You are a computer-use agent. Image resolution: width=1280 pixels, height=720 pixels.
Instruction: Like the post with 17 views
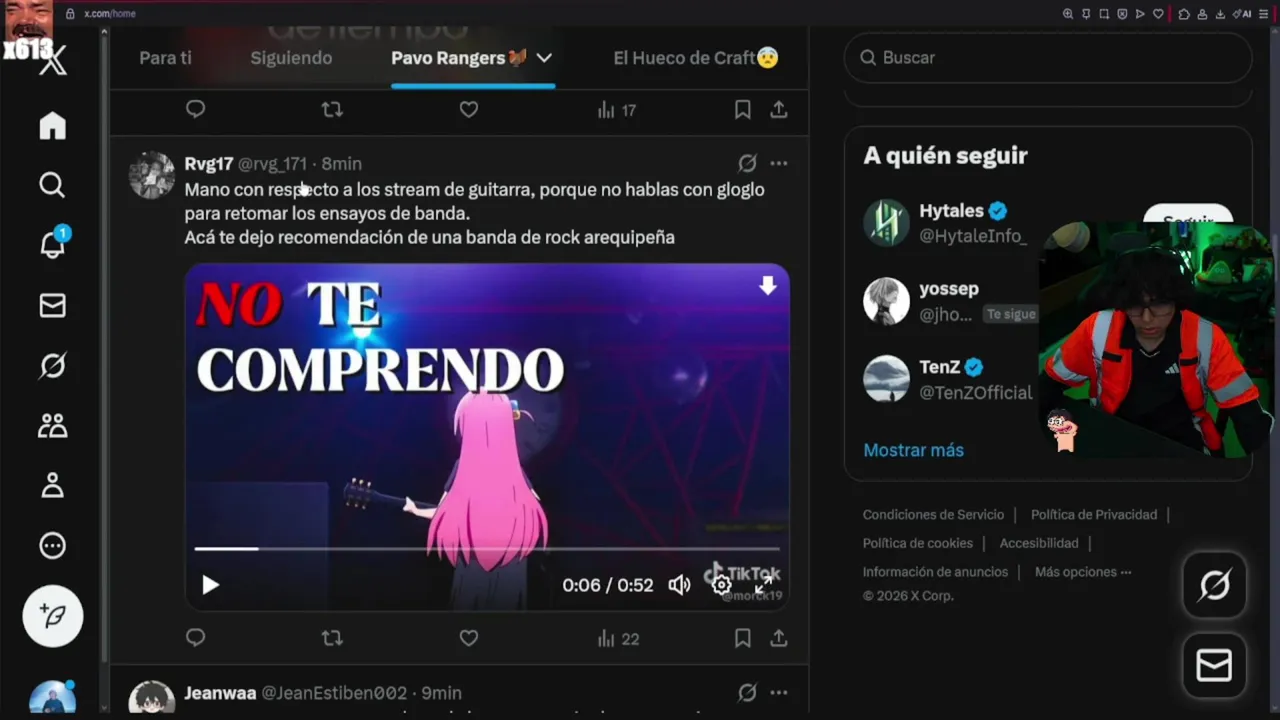pyautogui.click(x=469, y=110)
